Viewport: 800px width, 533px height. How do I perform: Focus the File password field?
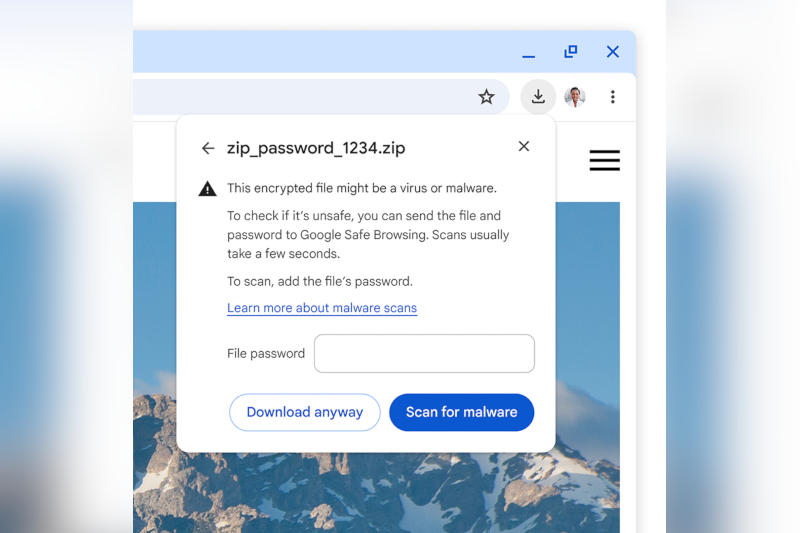424,354
